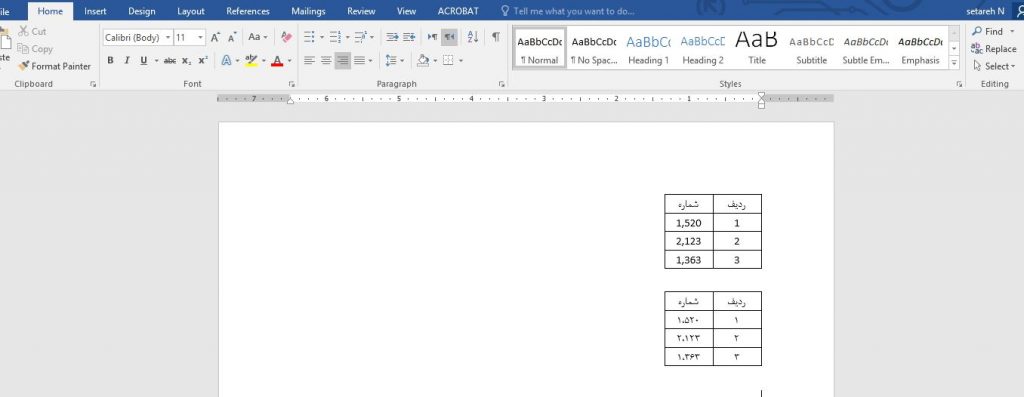Insert a bulleted list
The height and width of the screenshot is (397, 1024).
(310, 37)
